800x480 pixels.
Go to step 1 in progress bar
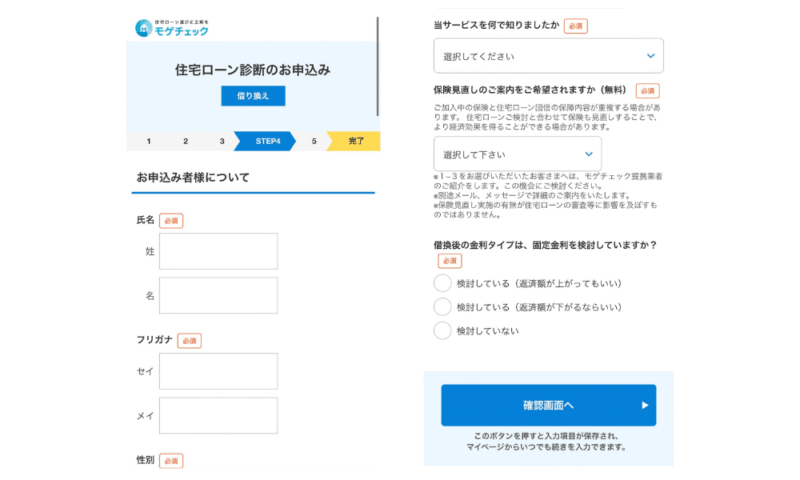tap(148, 141)
